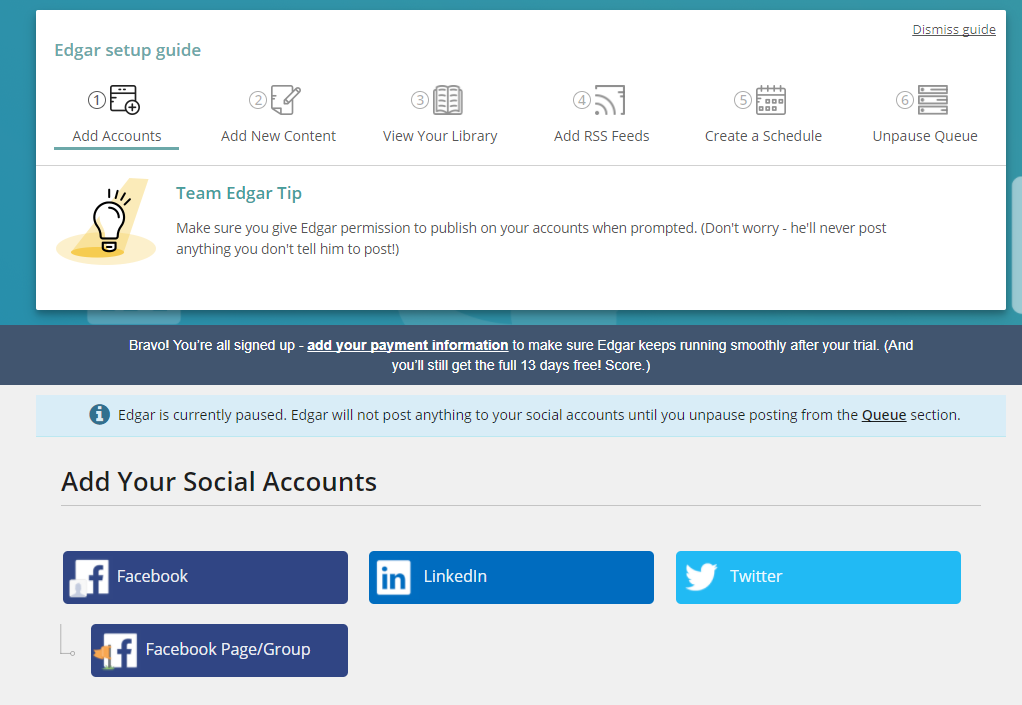Switch to the View Your Library step

tap(440, 117)
